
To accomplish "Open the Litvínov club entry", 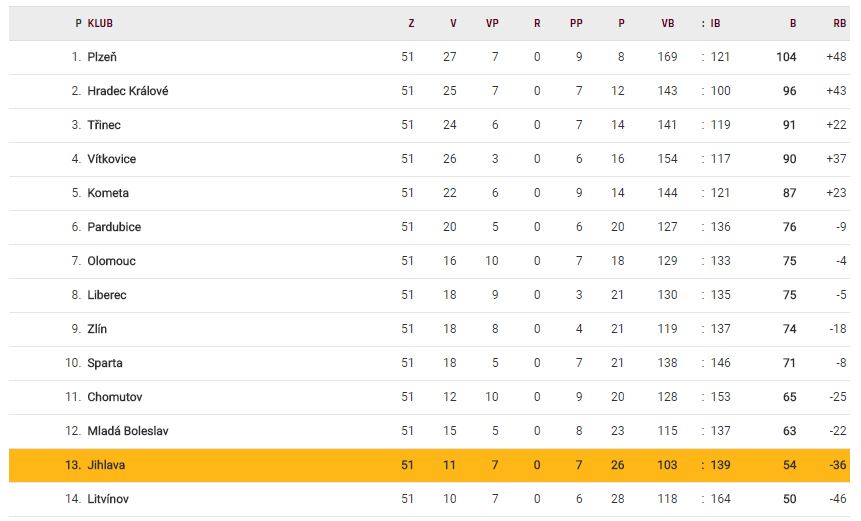I will tap(108, 499).
